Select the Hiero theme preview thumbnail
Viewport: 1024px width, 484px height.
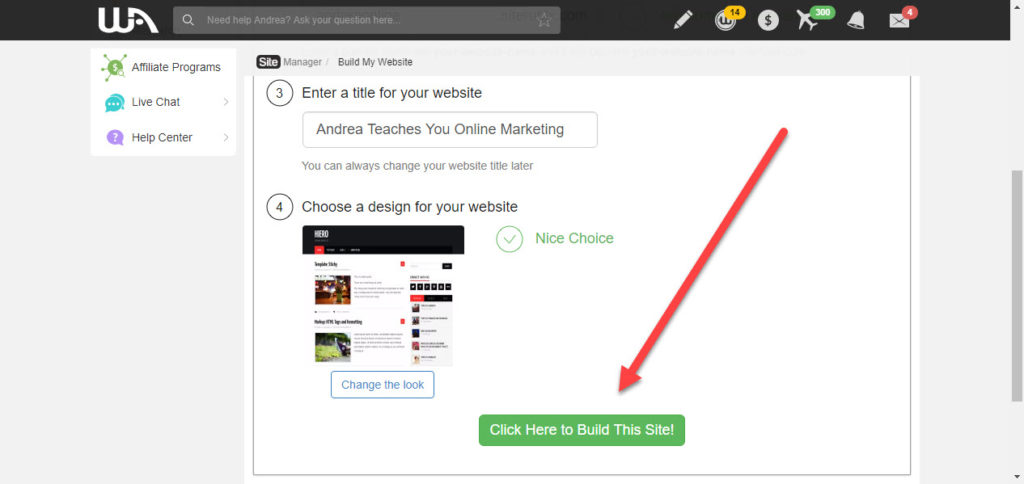[x=383, y=296]
